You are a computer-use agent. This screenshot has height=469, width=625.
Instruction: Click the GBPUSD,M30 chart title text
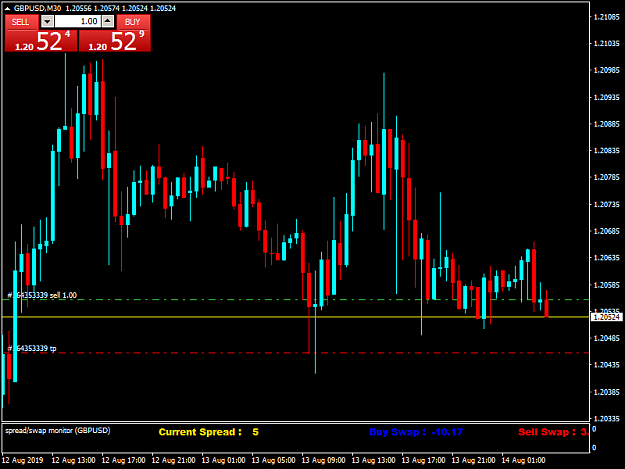(37, 8)
